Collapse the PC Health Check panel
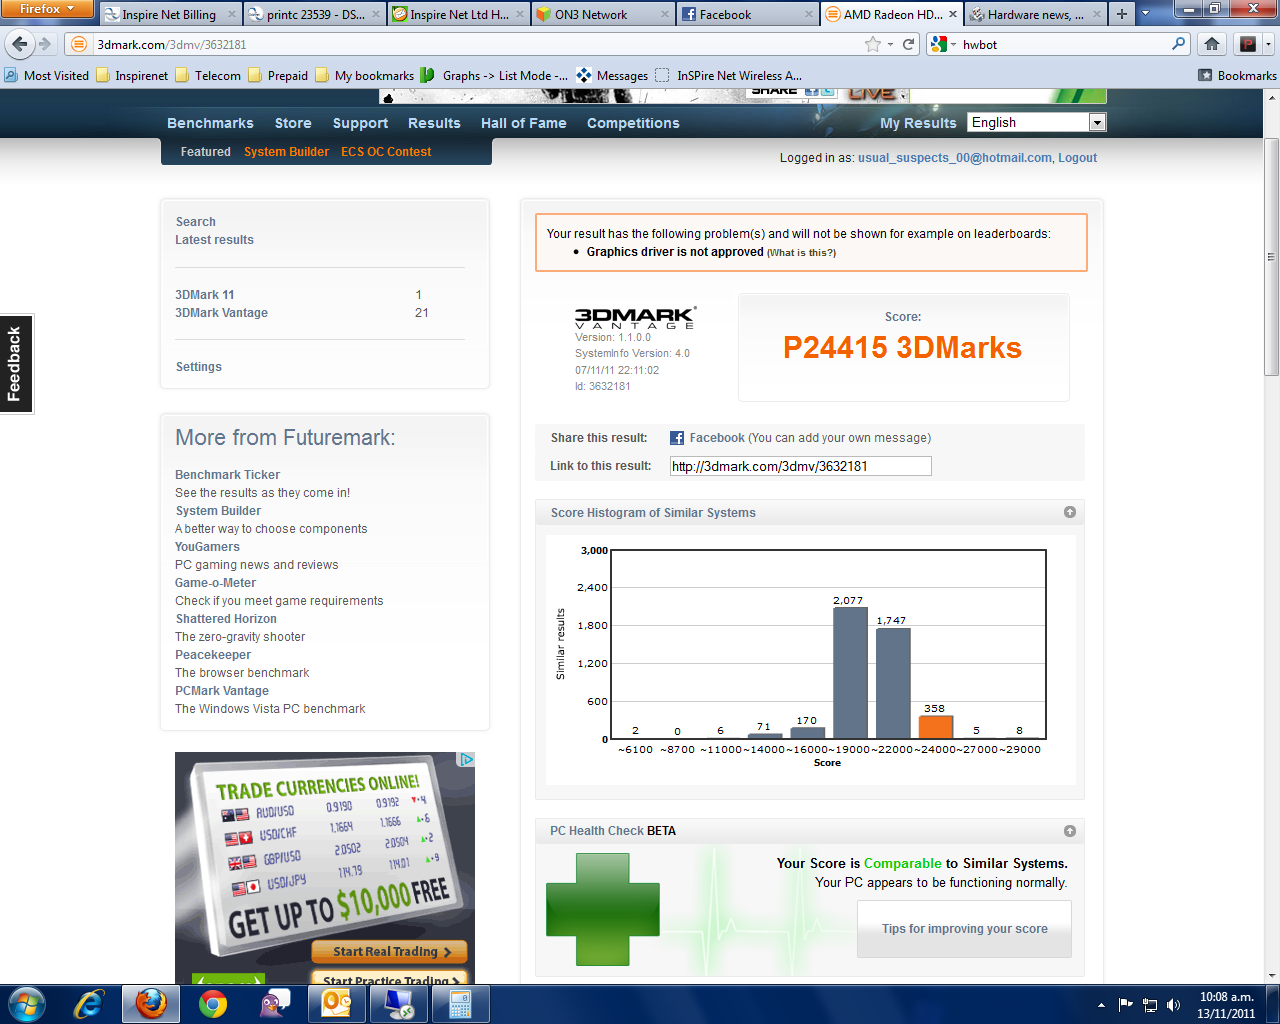Viewport: 1280px width, 1024px height. click(1070, 831)
